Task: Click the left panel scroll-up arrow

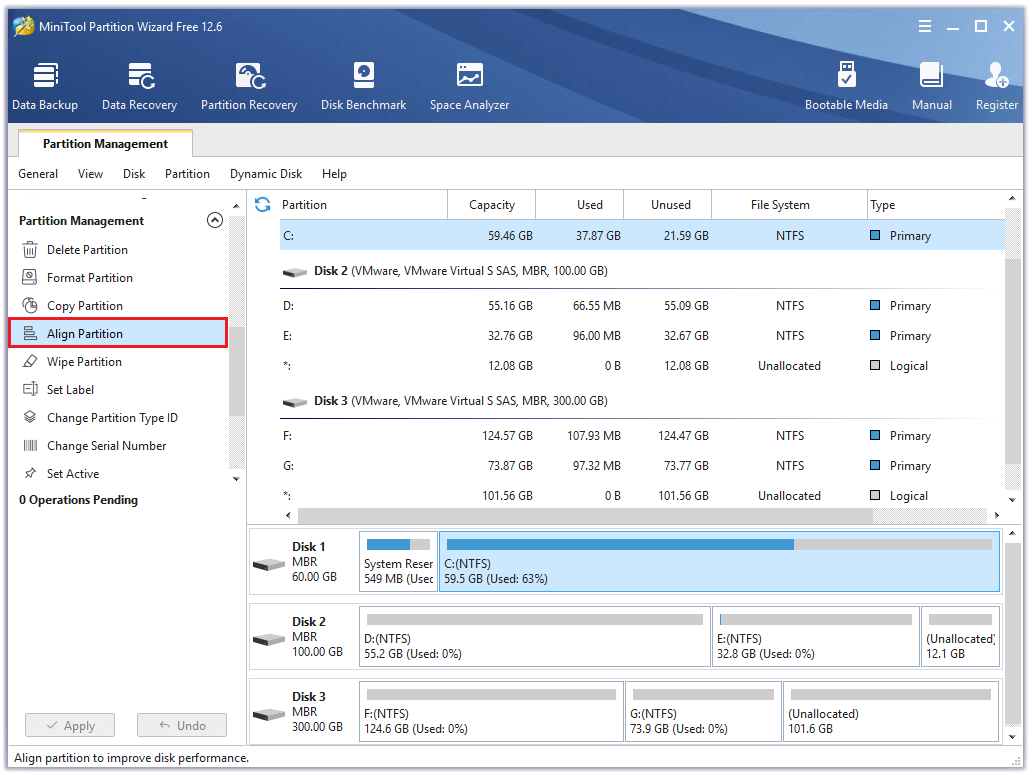Action: (236, 207)
